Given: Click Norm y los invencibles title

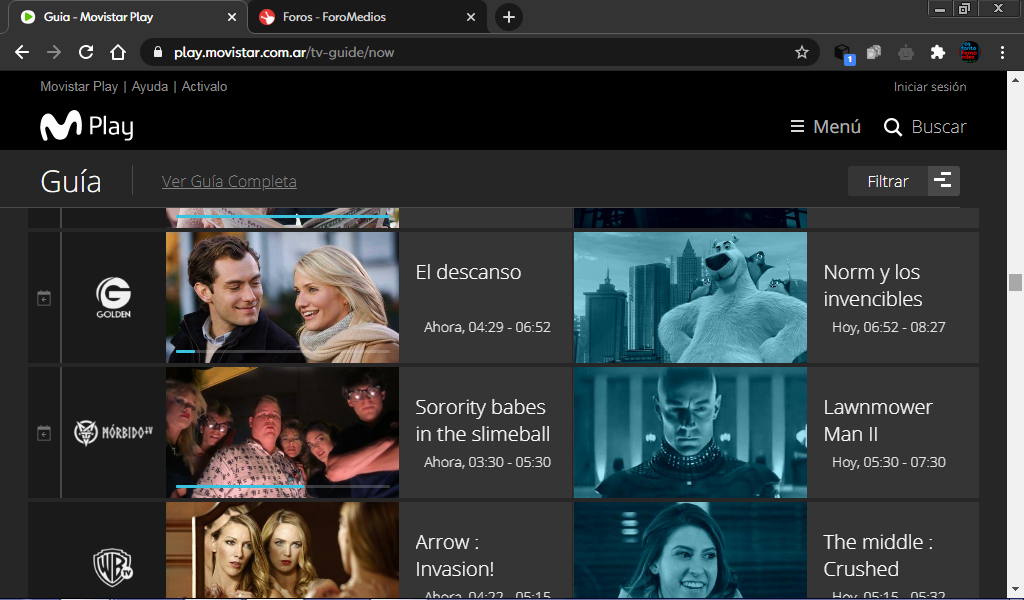Looking at the screenshot, I should (872, 285).
